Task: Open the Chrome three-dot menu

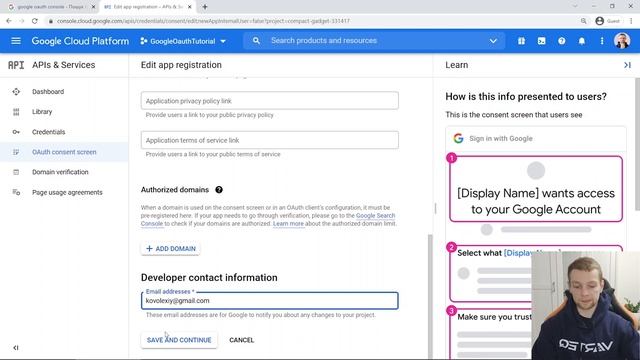Action: (631, 21)
